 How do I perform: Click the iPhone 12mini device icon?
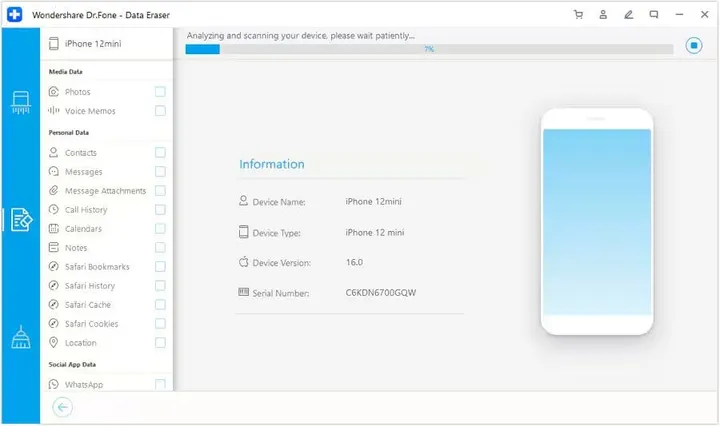(54, 44)
